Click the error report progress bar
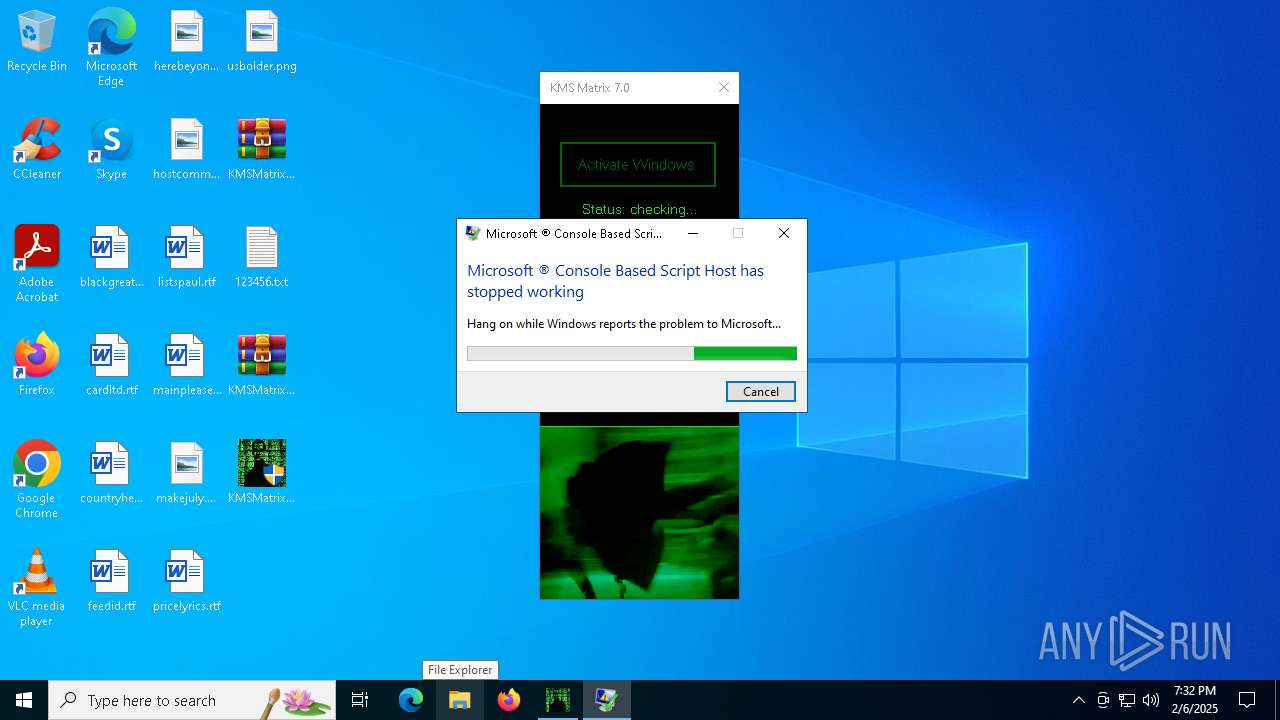The width and height of the screenshot is (1280, 720). (632, 353)
